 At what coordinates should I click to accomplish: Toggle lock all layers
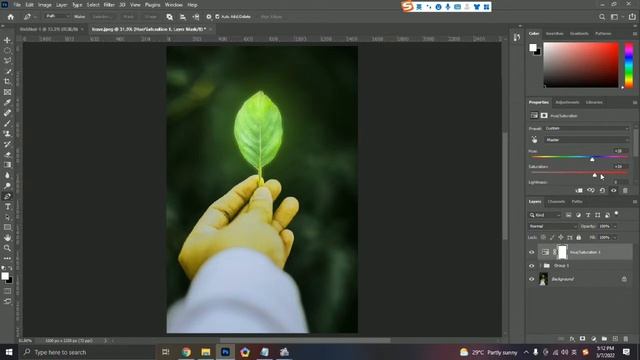pos(578,237)
